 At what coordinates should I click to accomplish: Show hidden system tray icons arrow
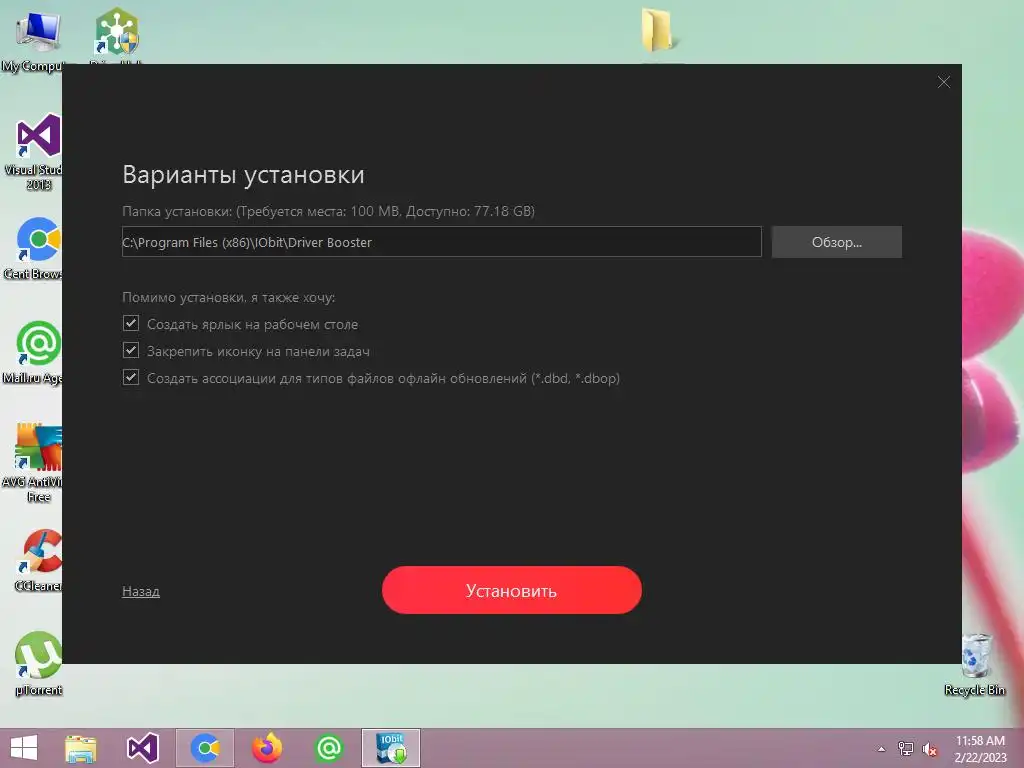[x=882, y=749]
